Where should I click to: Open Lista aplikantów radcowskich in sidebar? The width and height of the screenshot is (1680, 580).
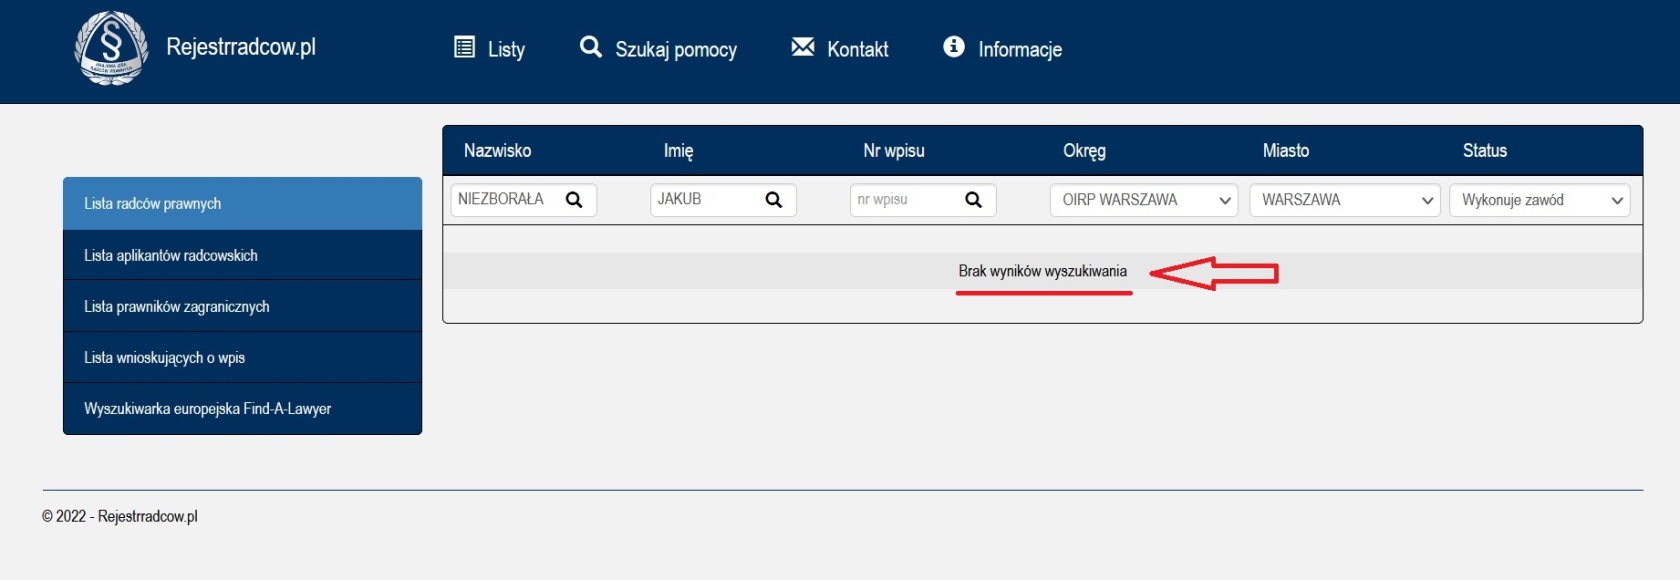[242, 255]
